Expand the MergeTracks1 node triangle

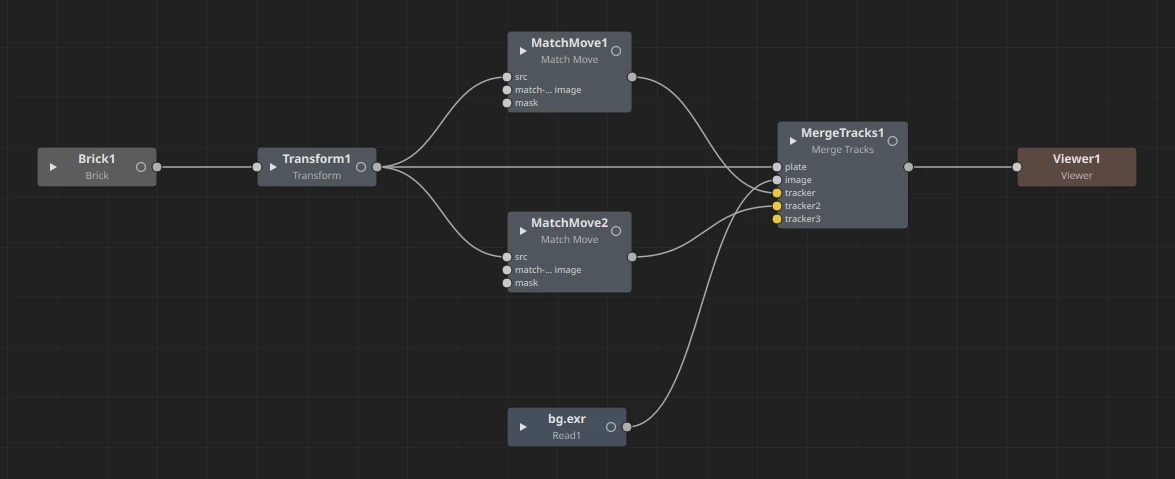(793, 141)
